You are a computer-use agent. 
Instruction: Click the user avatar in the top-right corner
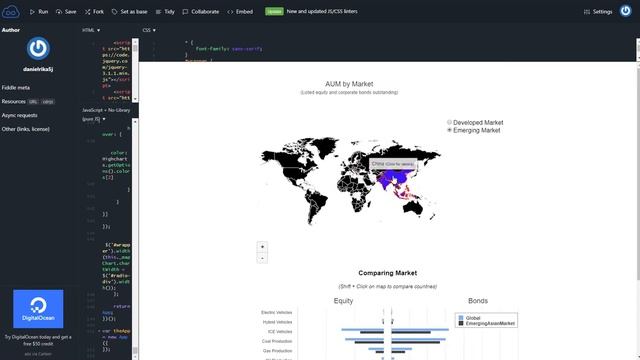[626, 11]
